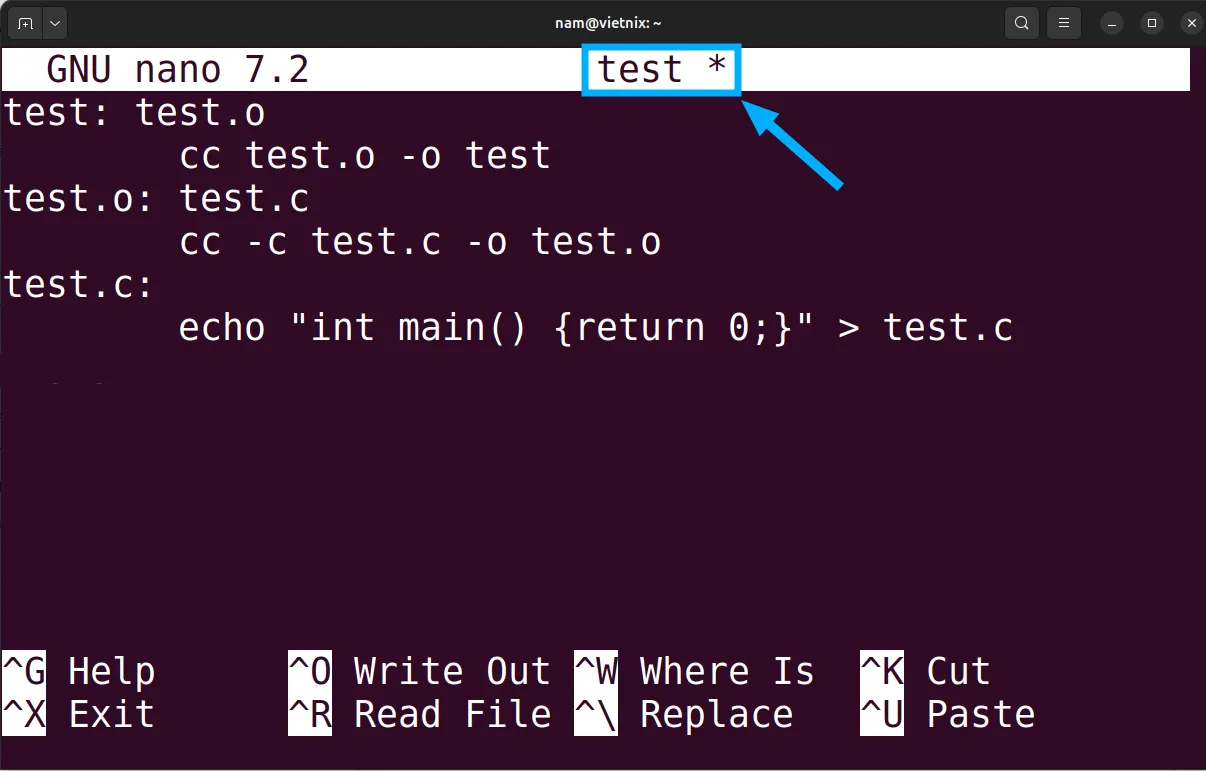Viewport: 1206px width, 771px height.
Task: Open the hamburger menu in title bar
Action: (1063, 23)
